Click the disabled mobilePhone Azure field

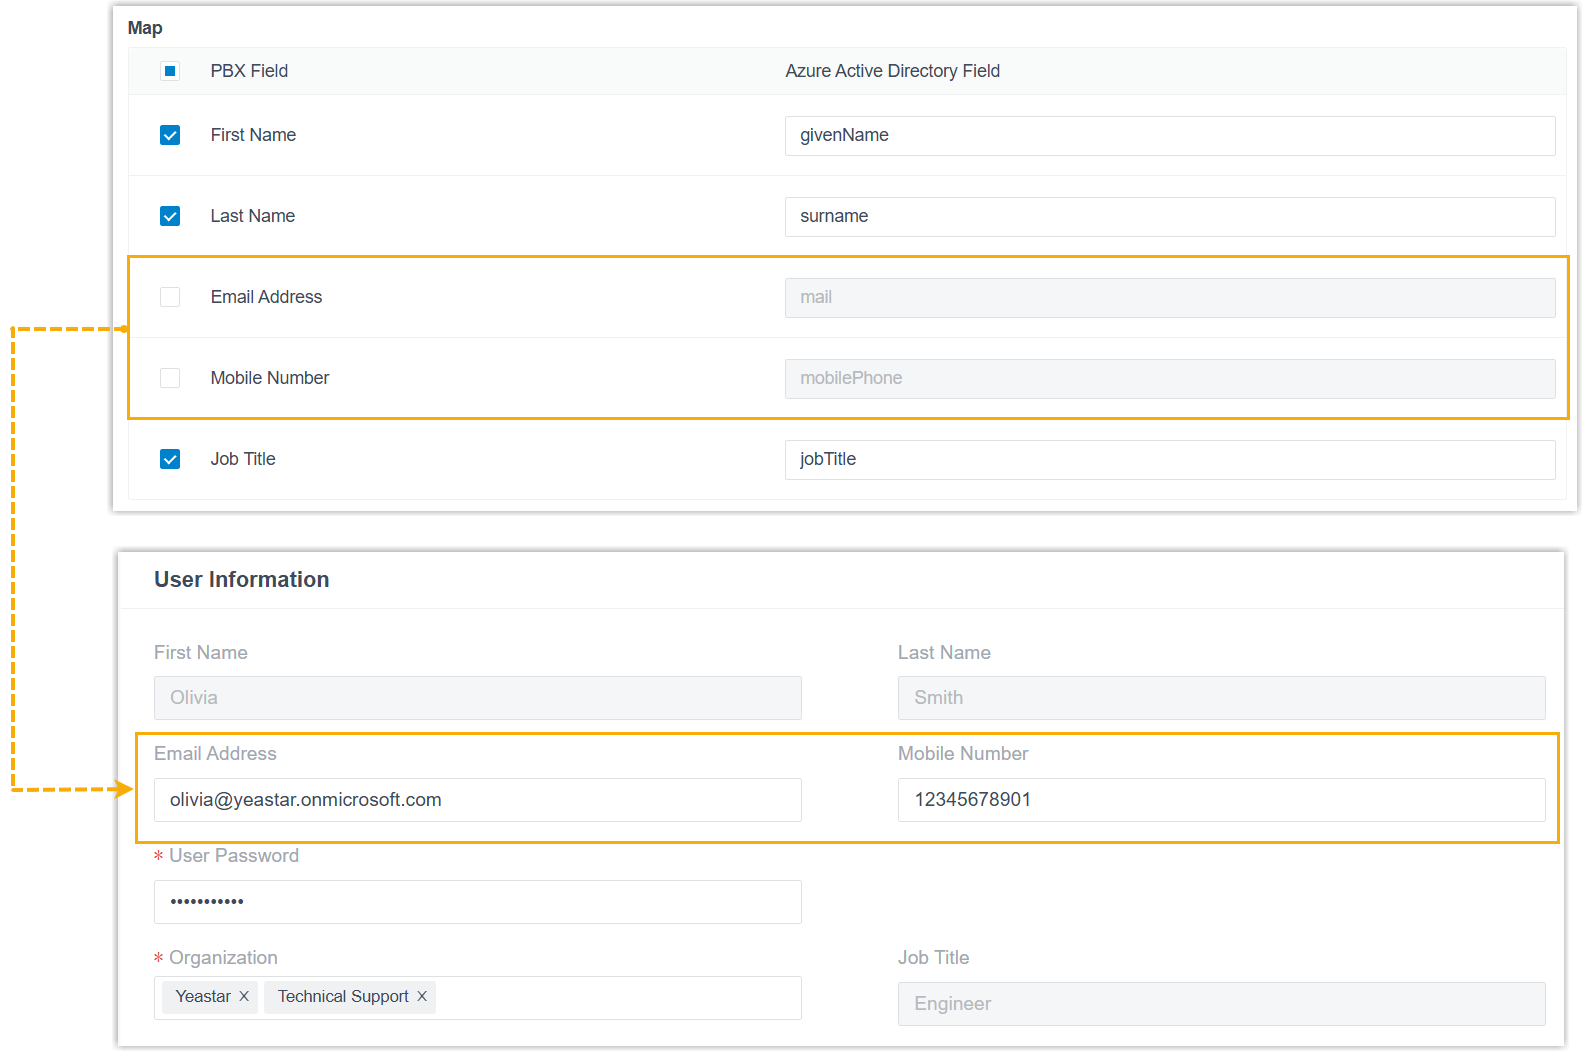[1169, 379]
